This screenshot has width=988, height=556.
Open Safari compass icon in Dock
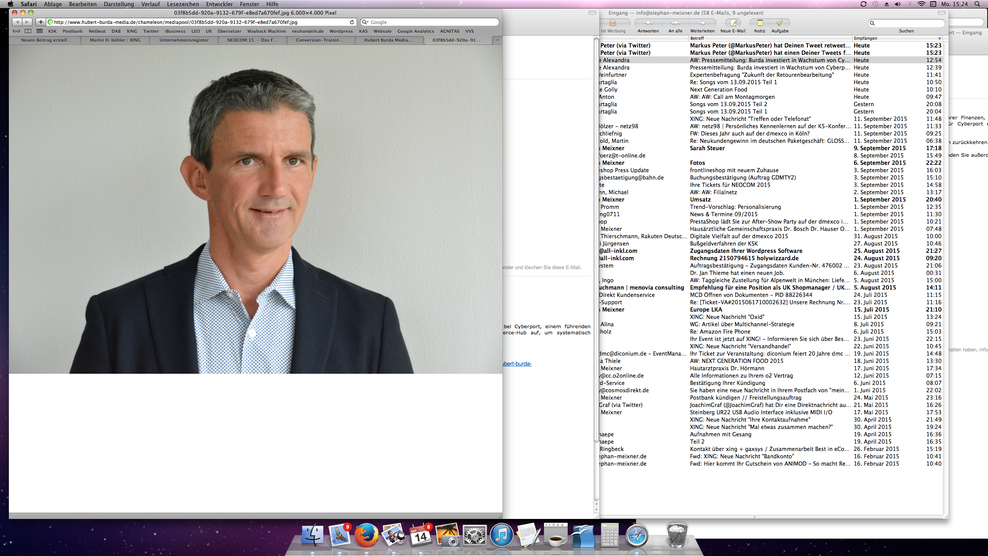click(x=637, y=535)
